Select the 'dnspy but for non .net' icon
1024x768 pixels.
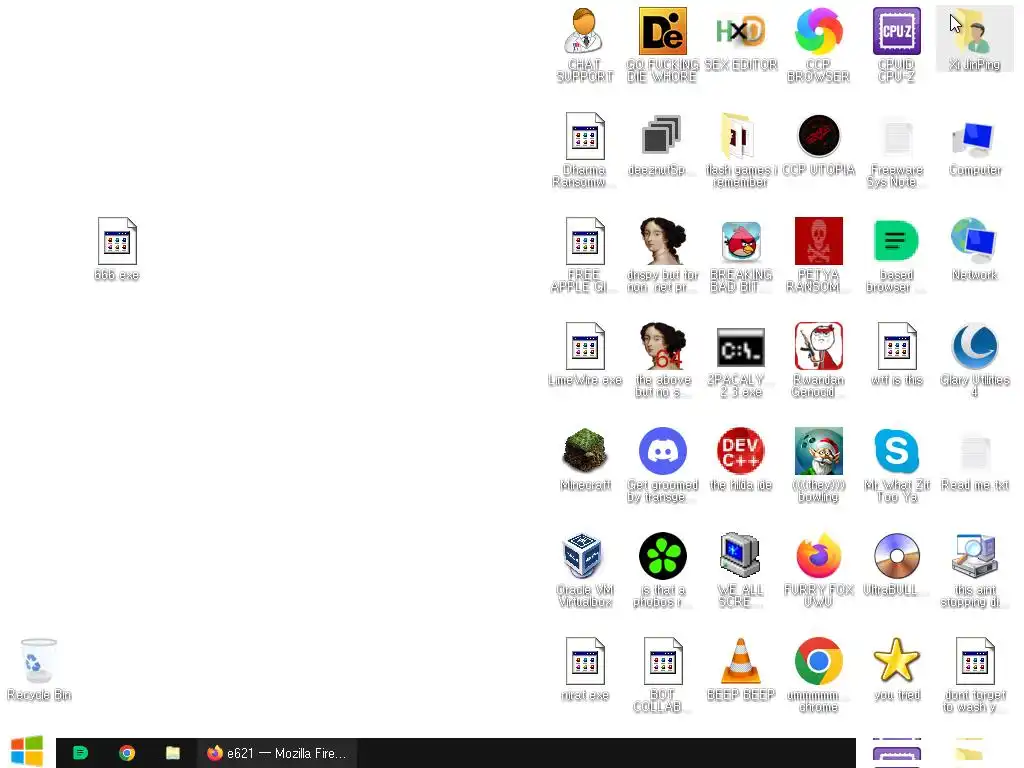click(662, 242)
